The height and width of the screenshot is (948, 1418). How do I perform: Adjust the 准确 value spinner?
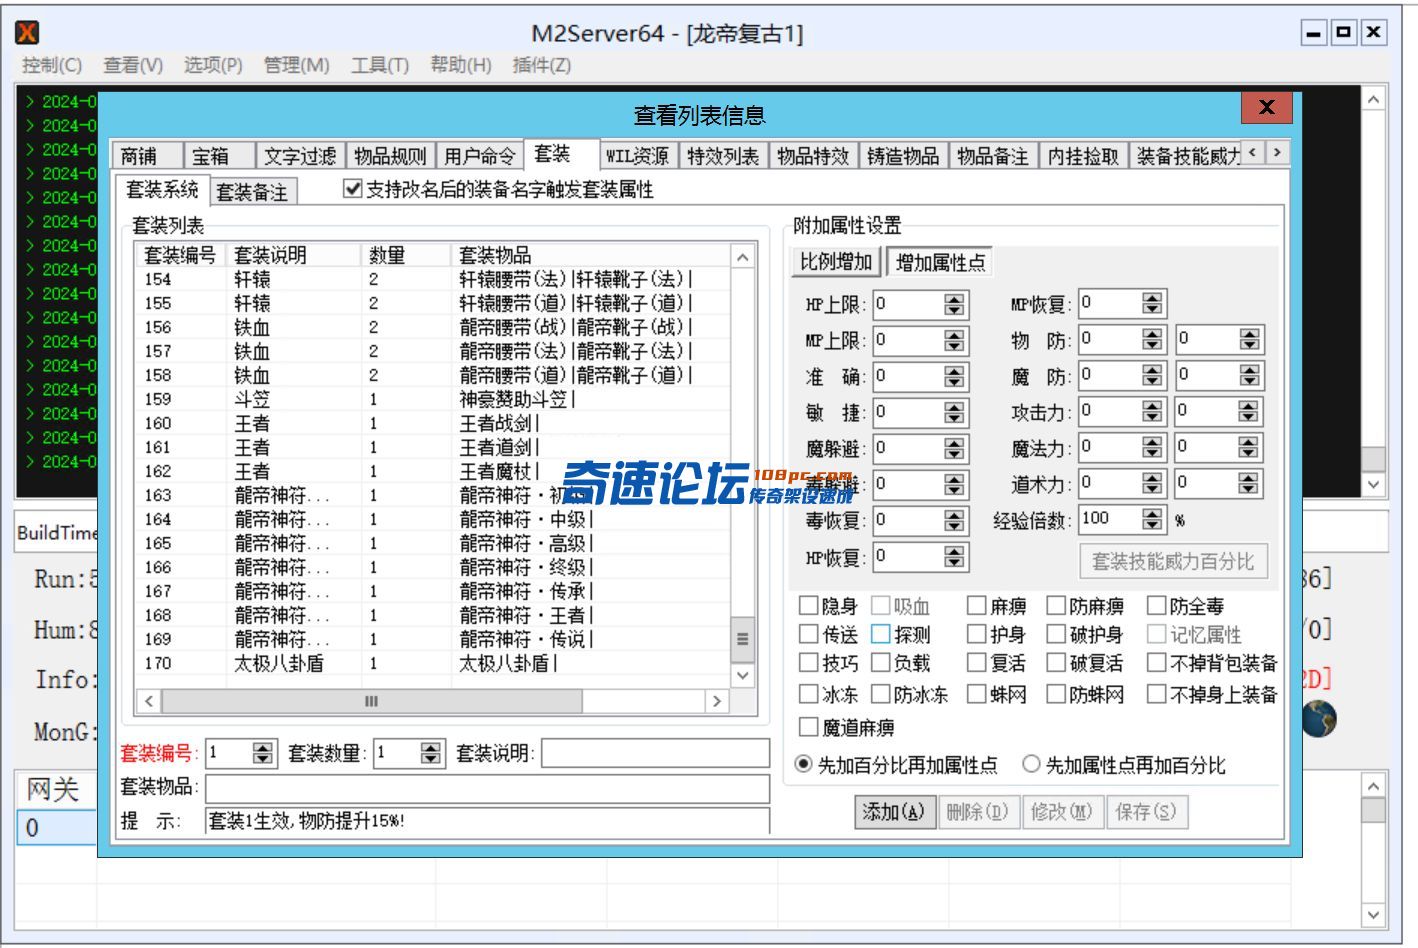(x=955, y=376)
